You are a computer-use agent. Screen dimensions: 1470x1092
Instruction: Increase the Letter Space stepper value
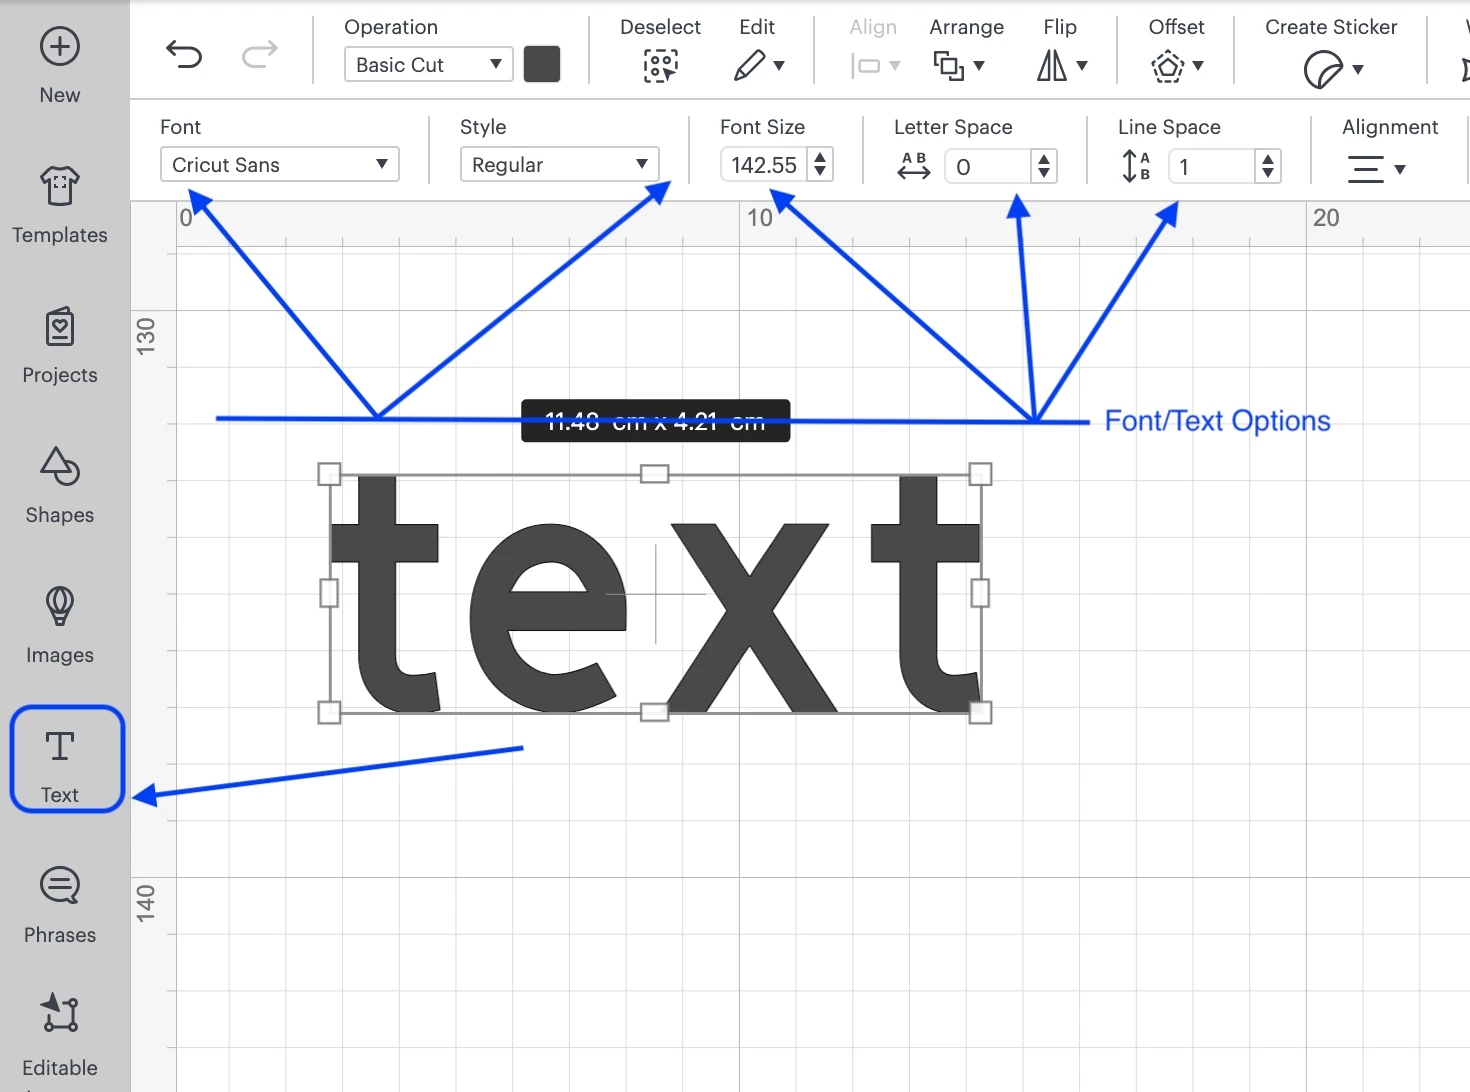coord(1044,159)
